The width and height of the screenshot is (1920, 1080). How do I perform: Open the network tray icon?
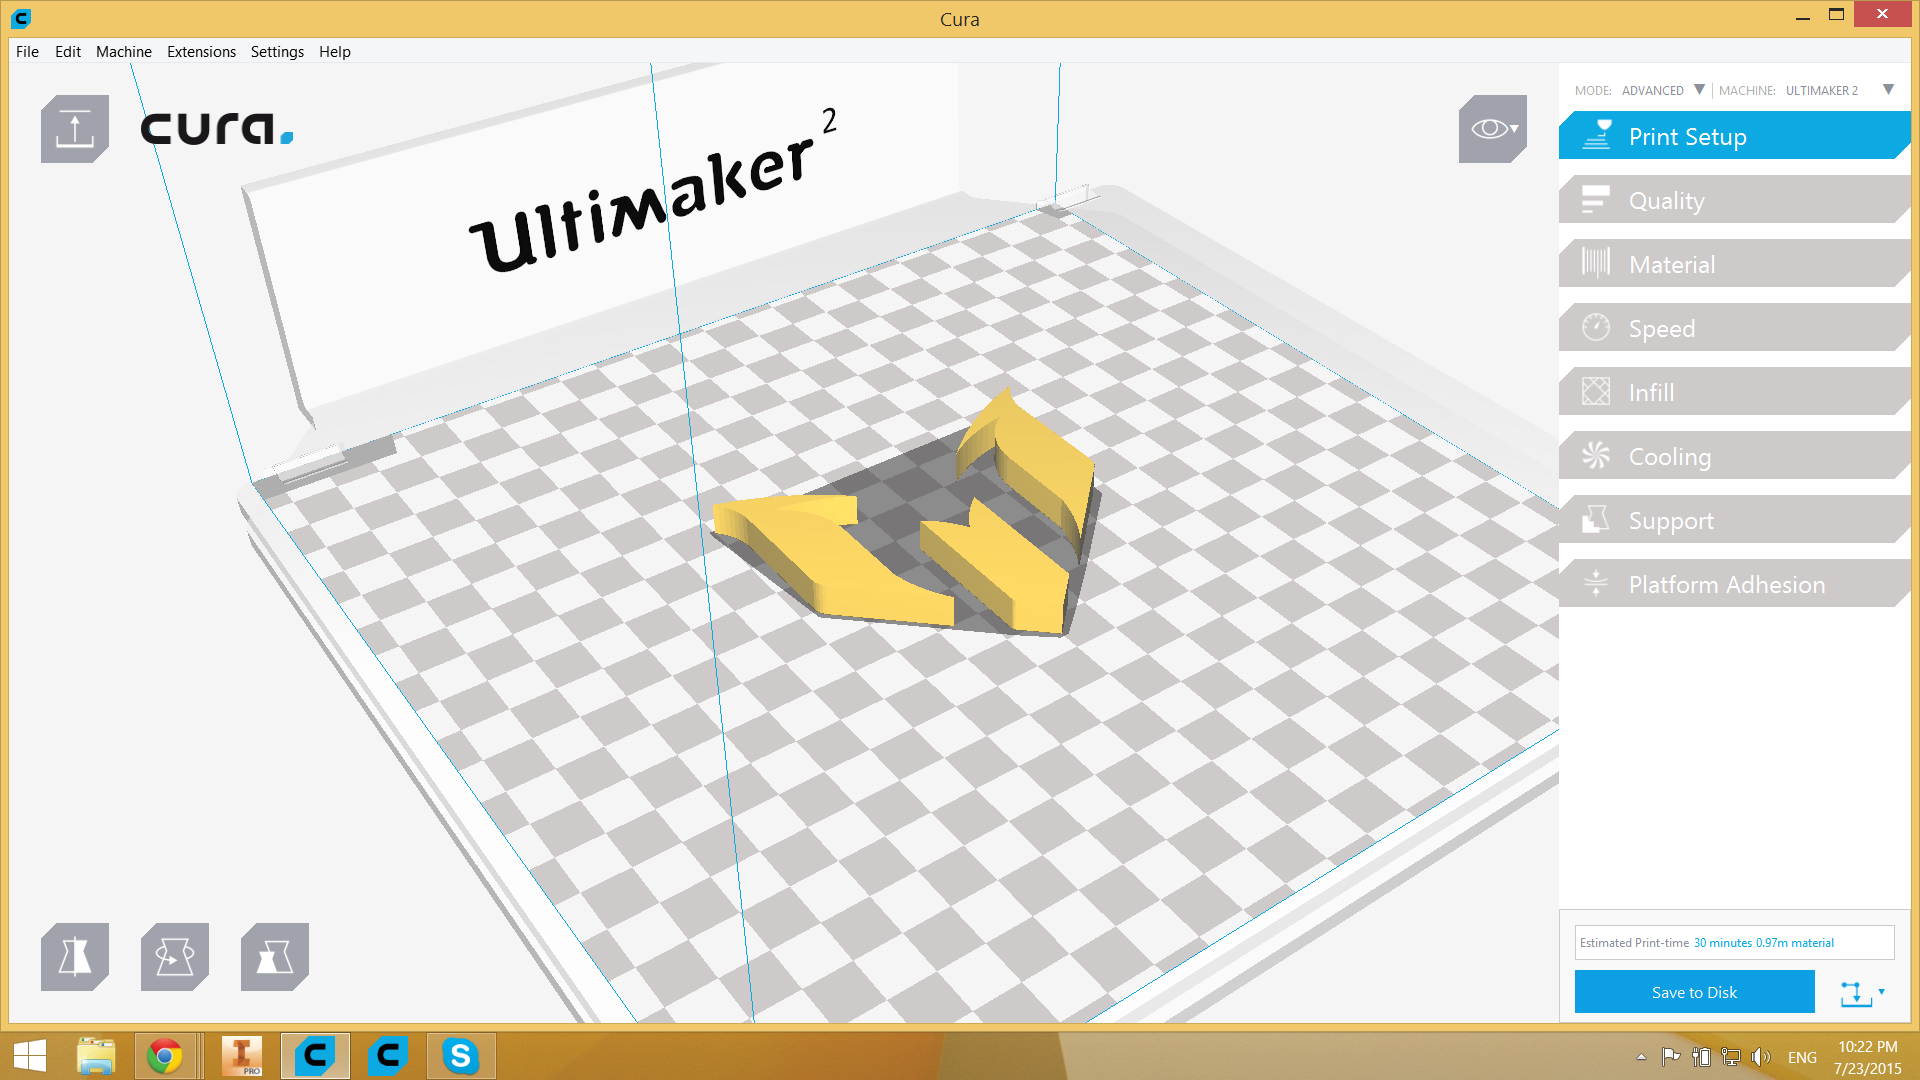pyautogui.click(x=1731, y=1057)
